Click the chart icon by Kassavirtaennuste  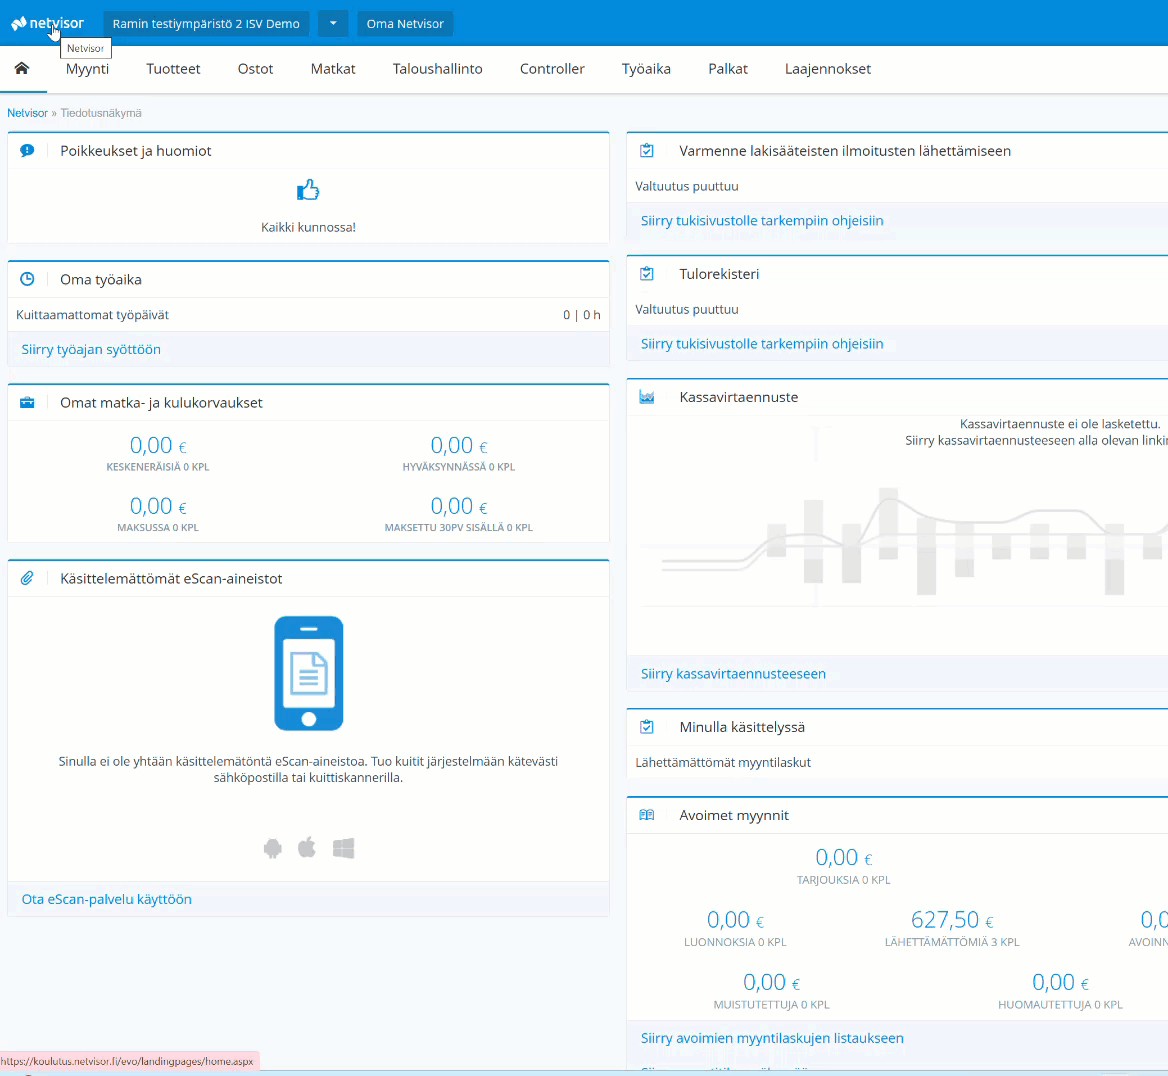point(647,397)
